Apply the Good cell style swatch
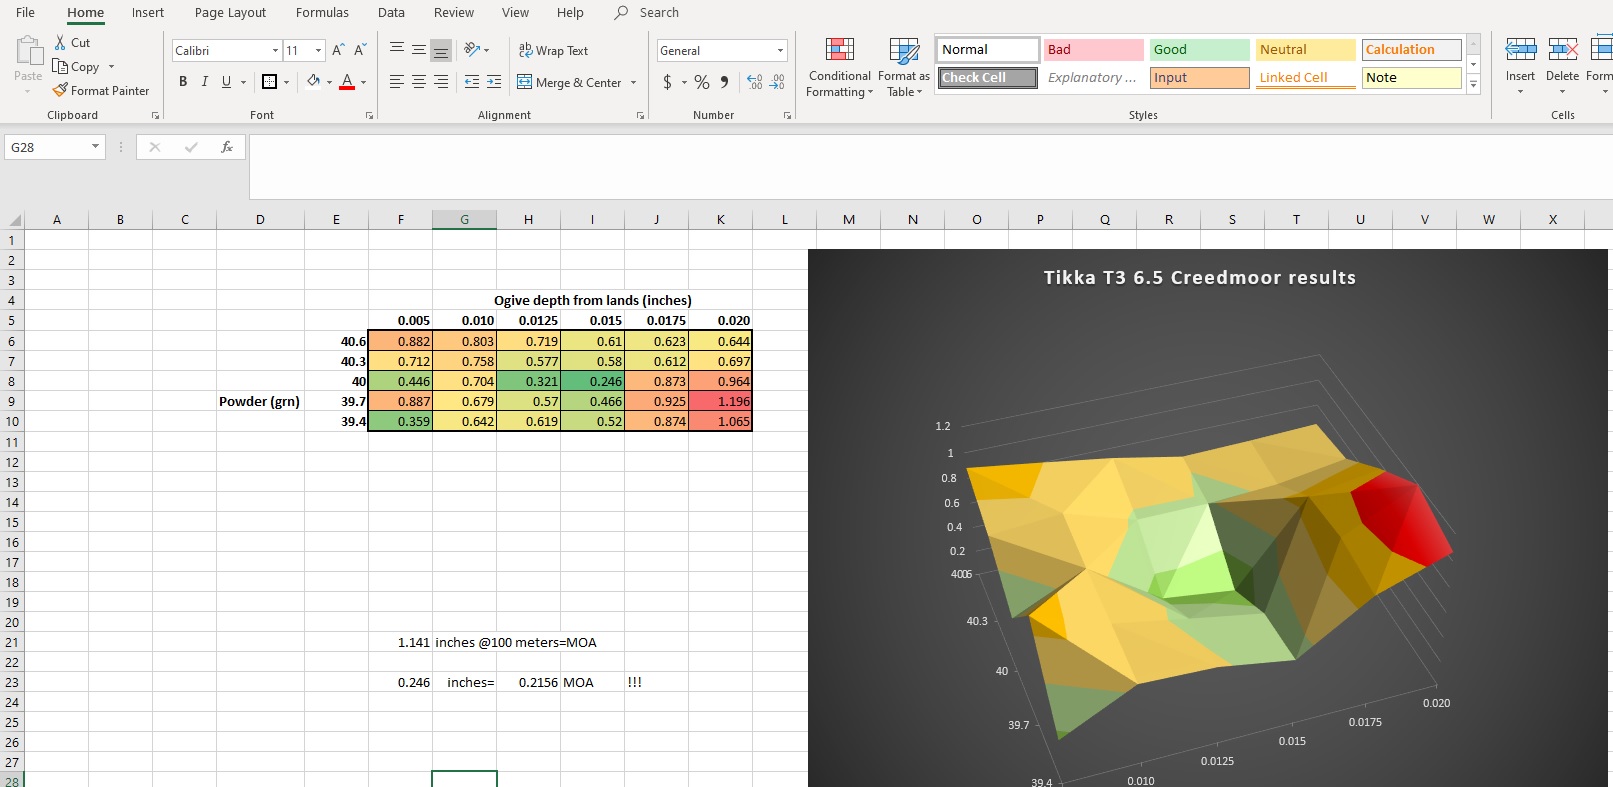 (1198, 50)
